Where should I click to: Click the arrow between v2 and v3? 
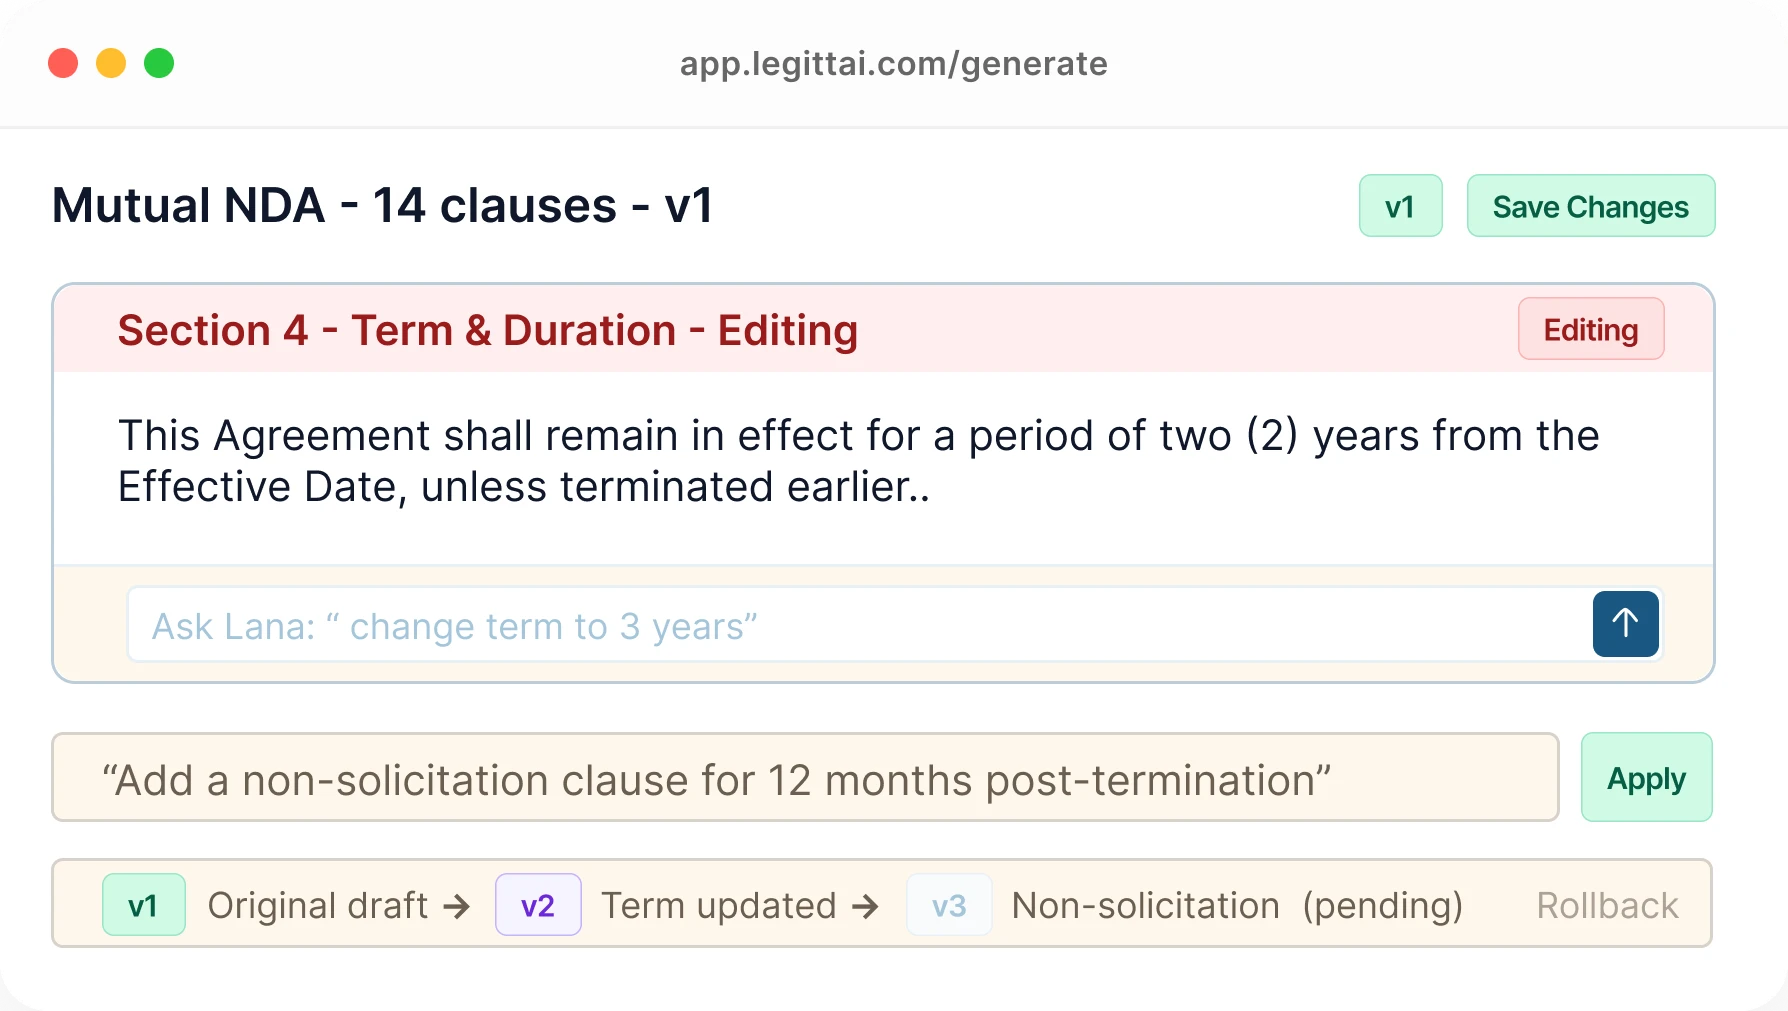click(866, 904)
